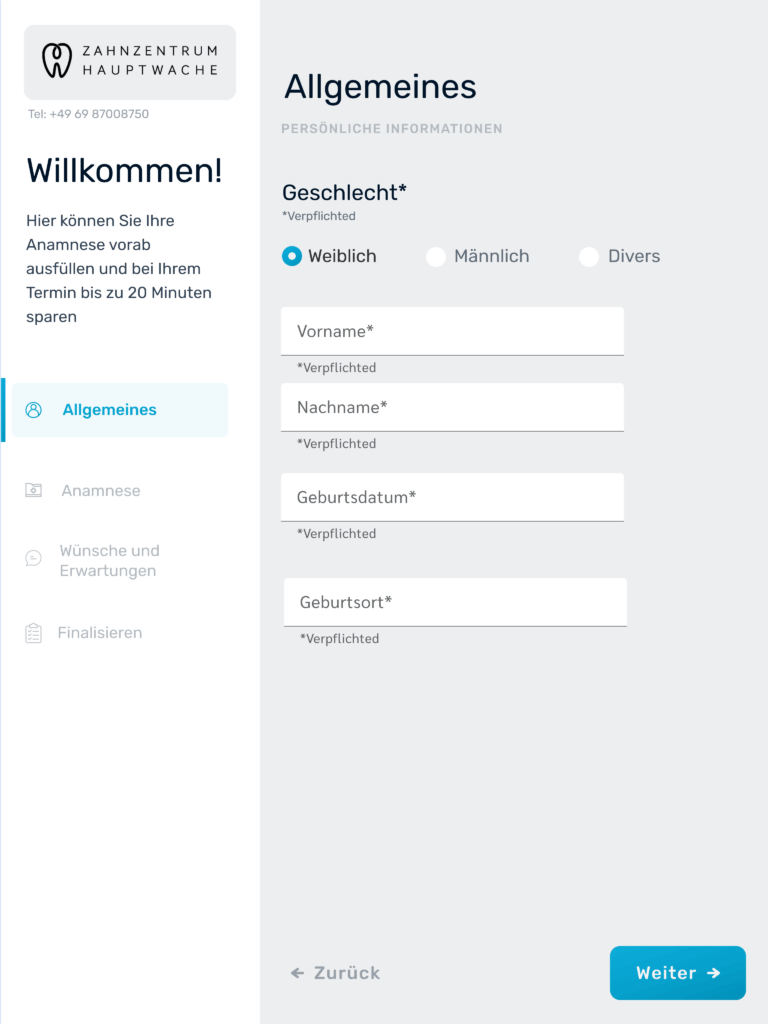This screenshot has height=1024, width=768.
Task: Select the Männlich radio button
Action: coord(436,257)
